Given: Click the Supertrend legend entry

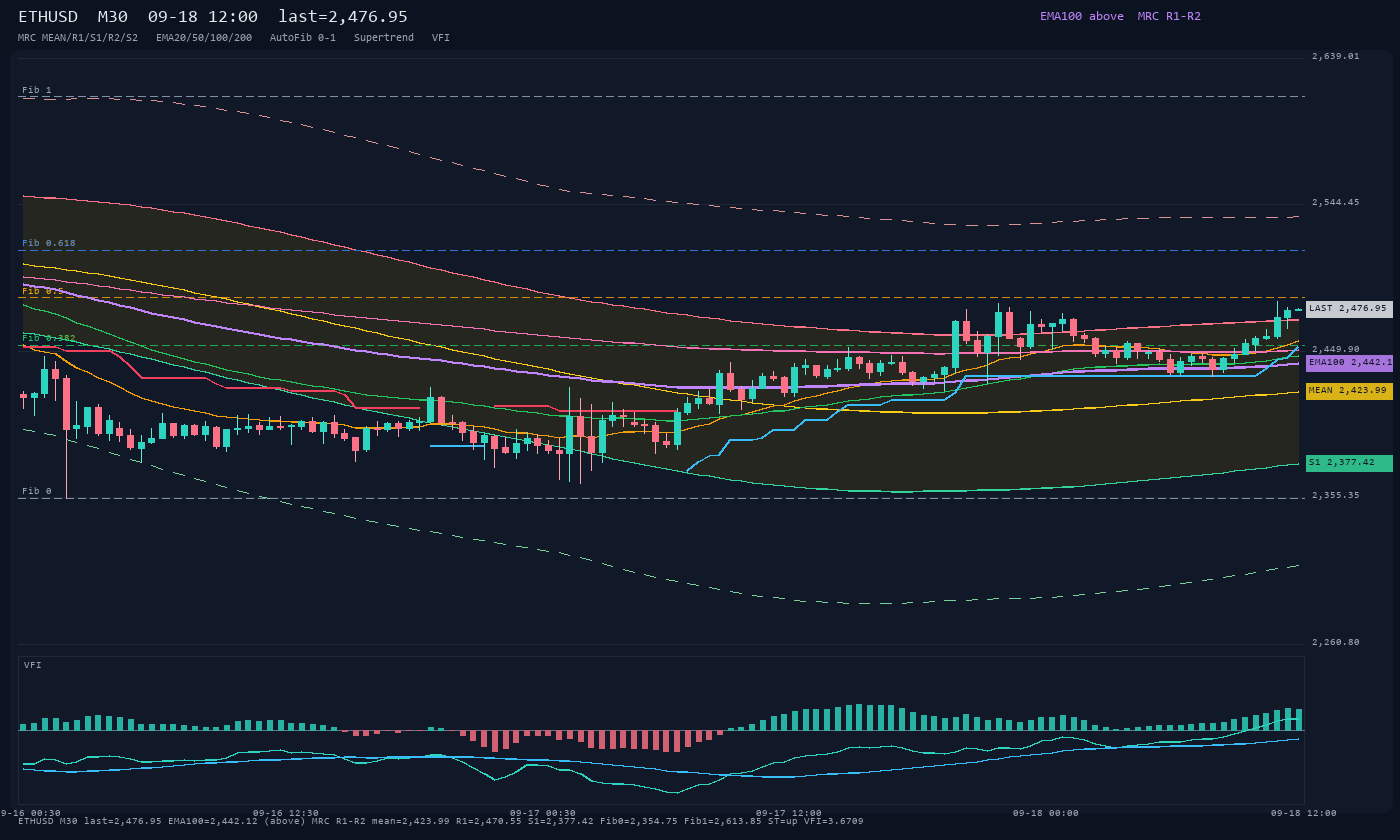Looking at the screenshot, I should coord(384,38).
